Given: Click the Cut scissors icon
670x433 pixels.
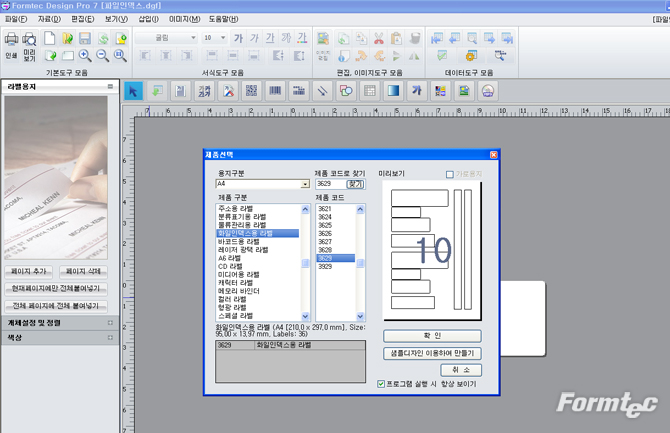Looking at the screenshot, I should click(x=379, y=38).
